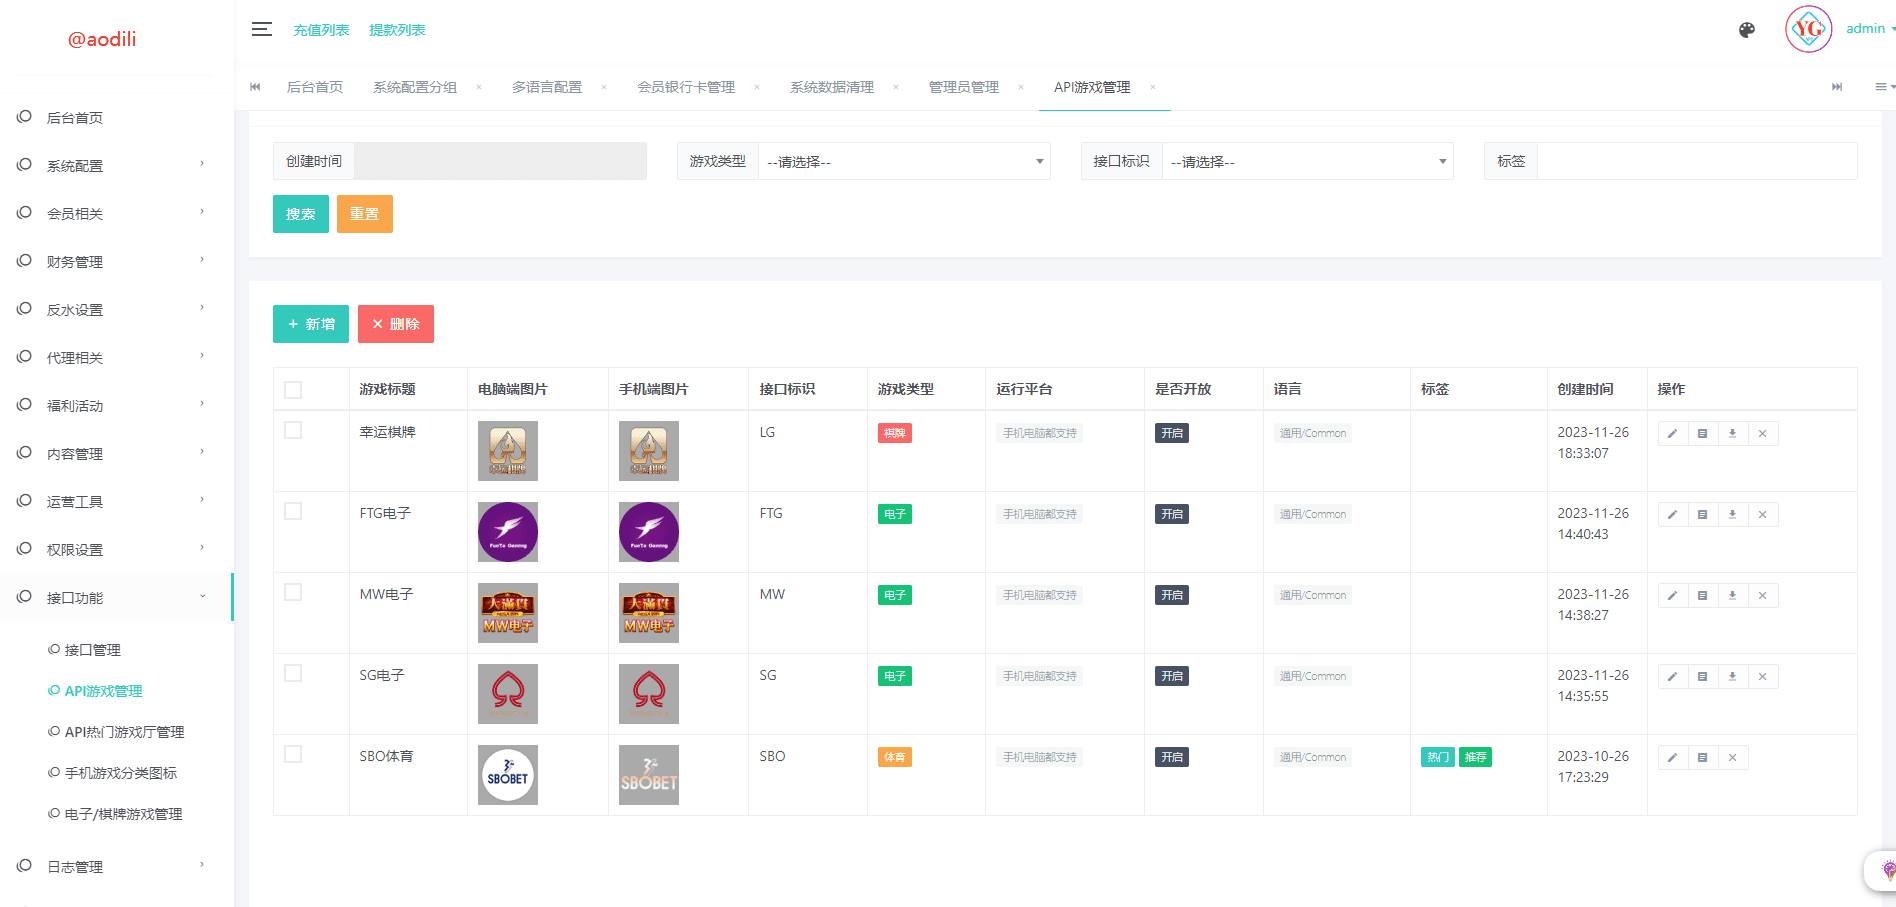This screenshot has width=1896, height=907.
Task: Open the 游戏类型 dropdown
Action: [x=904, y=162]
